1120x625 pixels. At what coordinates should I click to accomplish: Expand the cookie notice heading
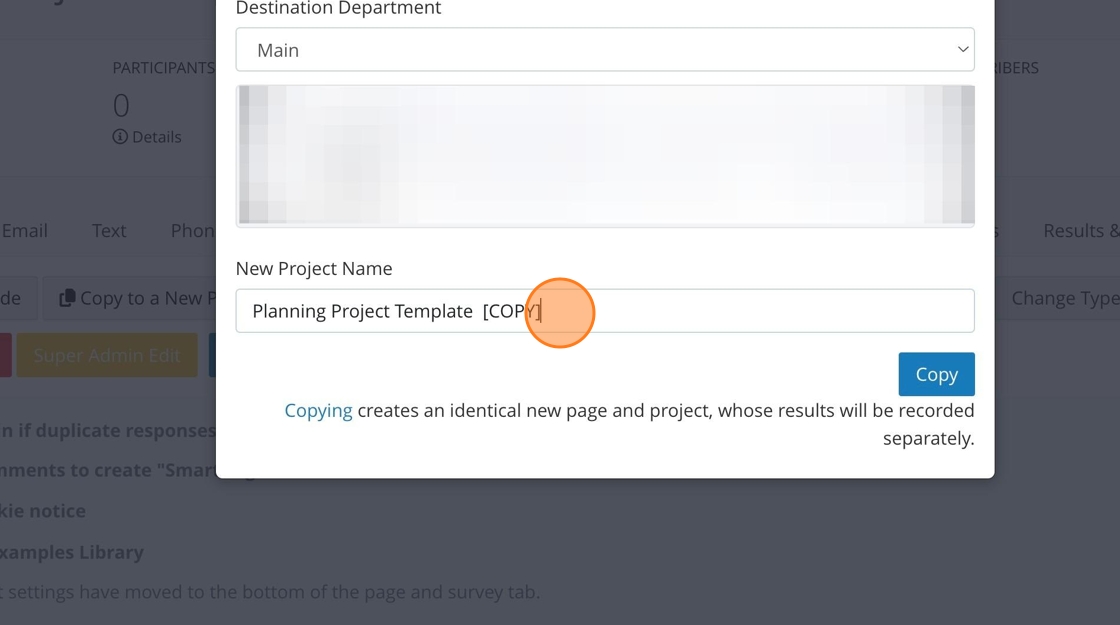tap(43, 511)
